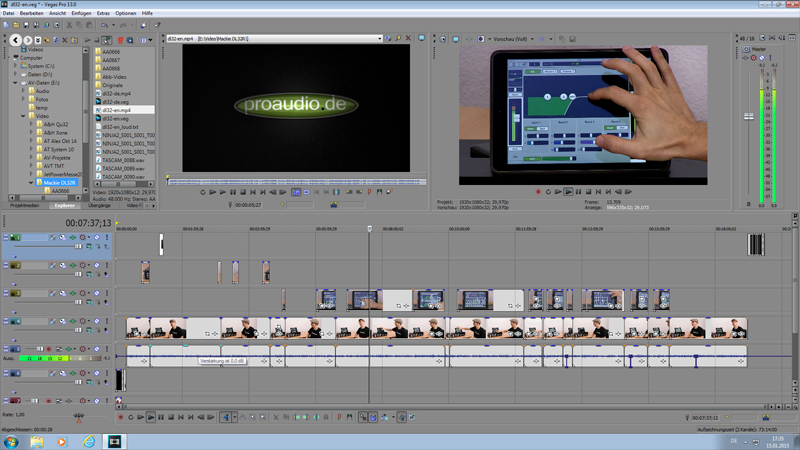
Task: Open the trimmer file path dropdown
Action: click(x=380, y=39)
